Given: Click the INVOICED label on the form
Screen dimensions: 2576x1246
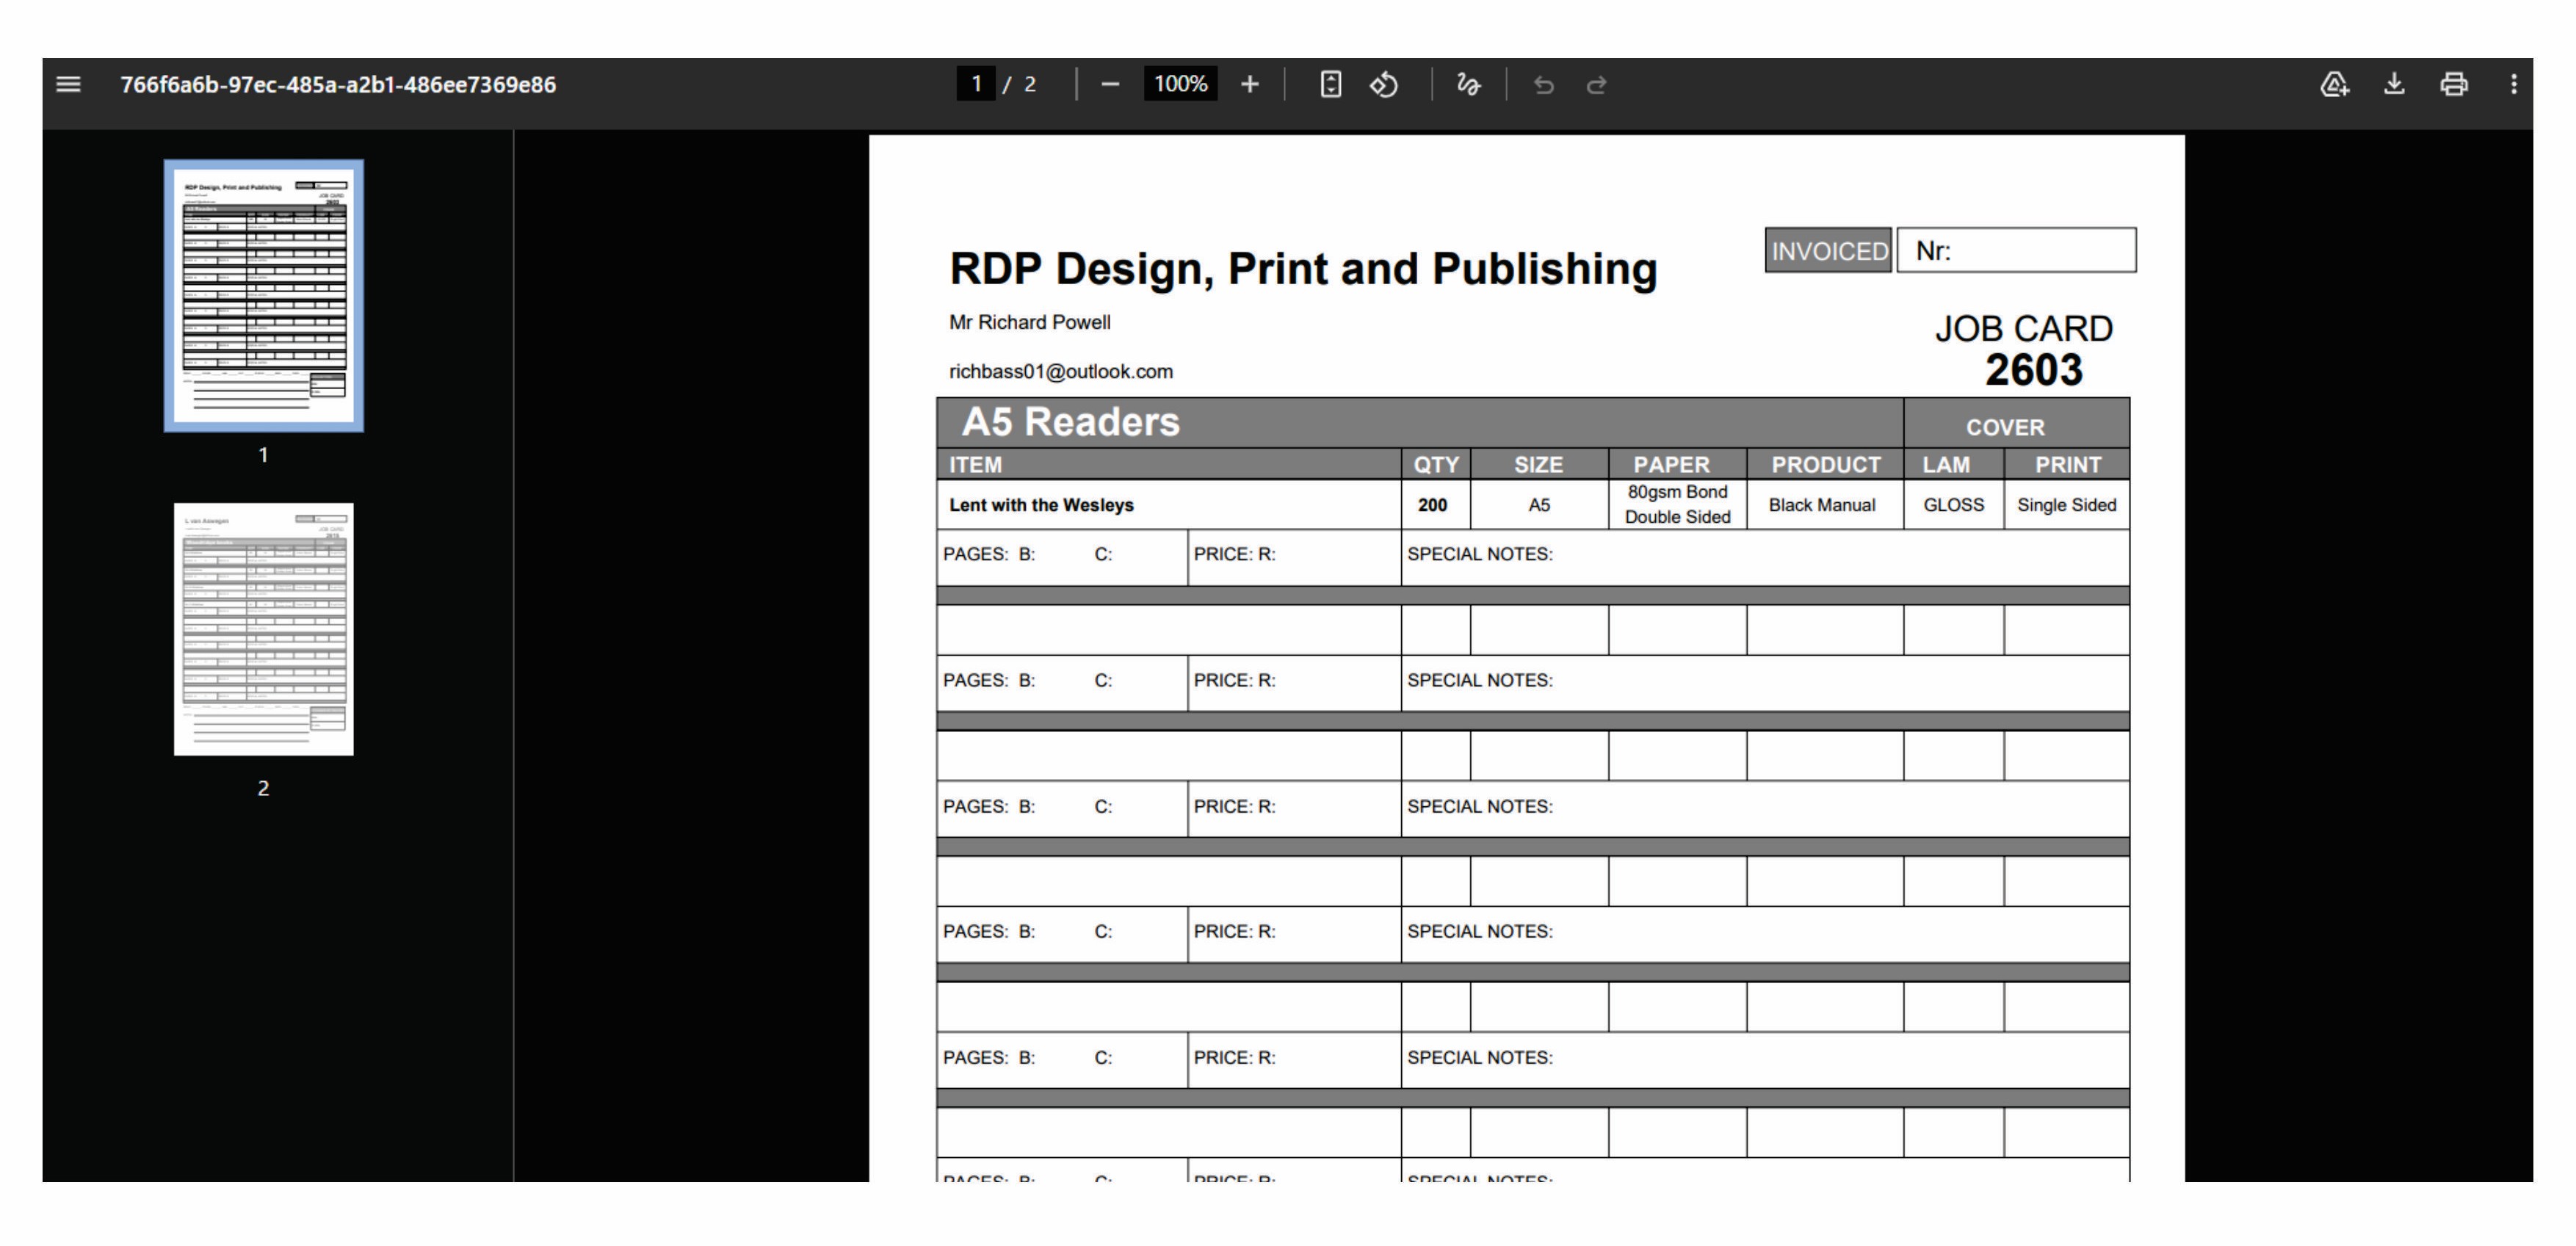Looking at the screenshot, I should [1827, 251].
